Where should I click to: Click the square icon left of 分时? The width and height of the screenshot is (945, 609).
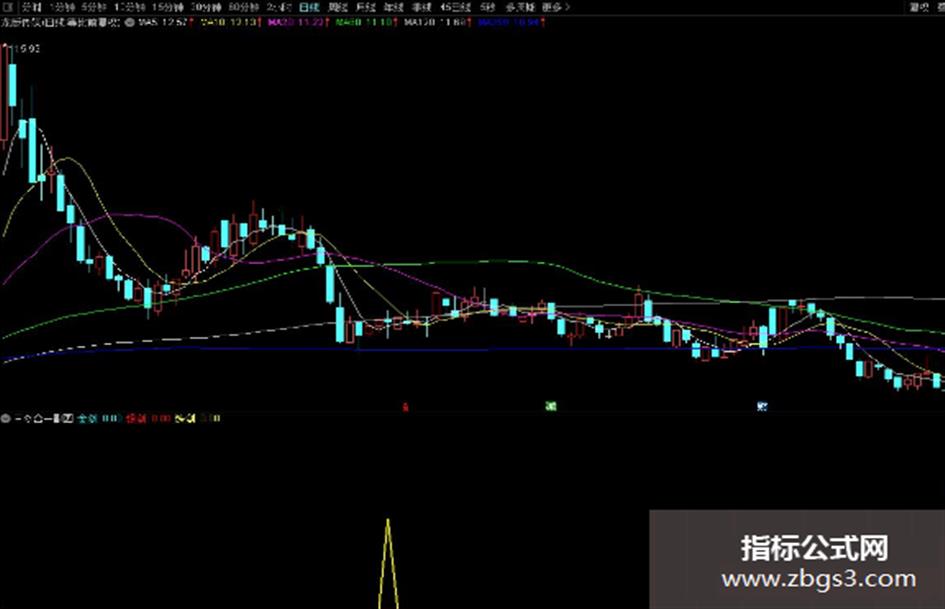tap(8, 7)
